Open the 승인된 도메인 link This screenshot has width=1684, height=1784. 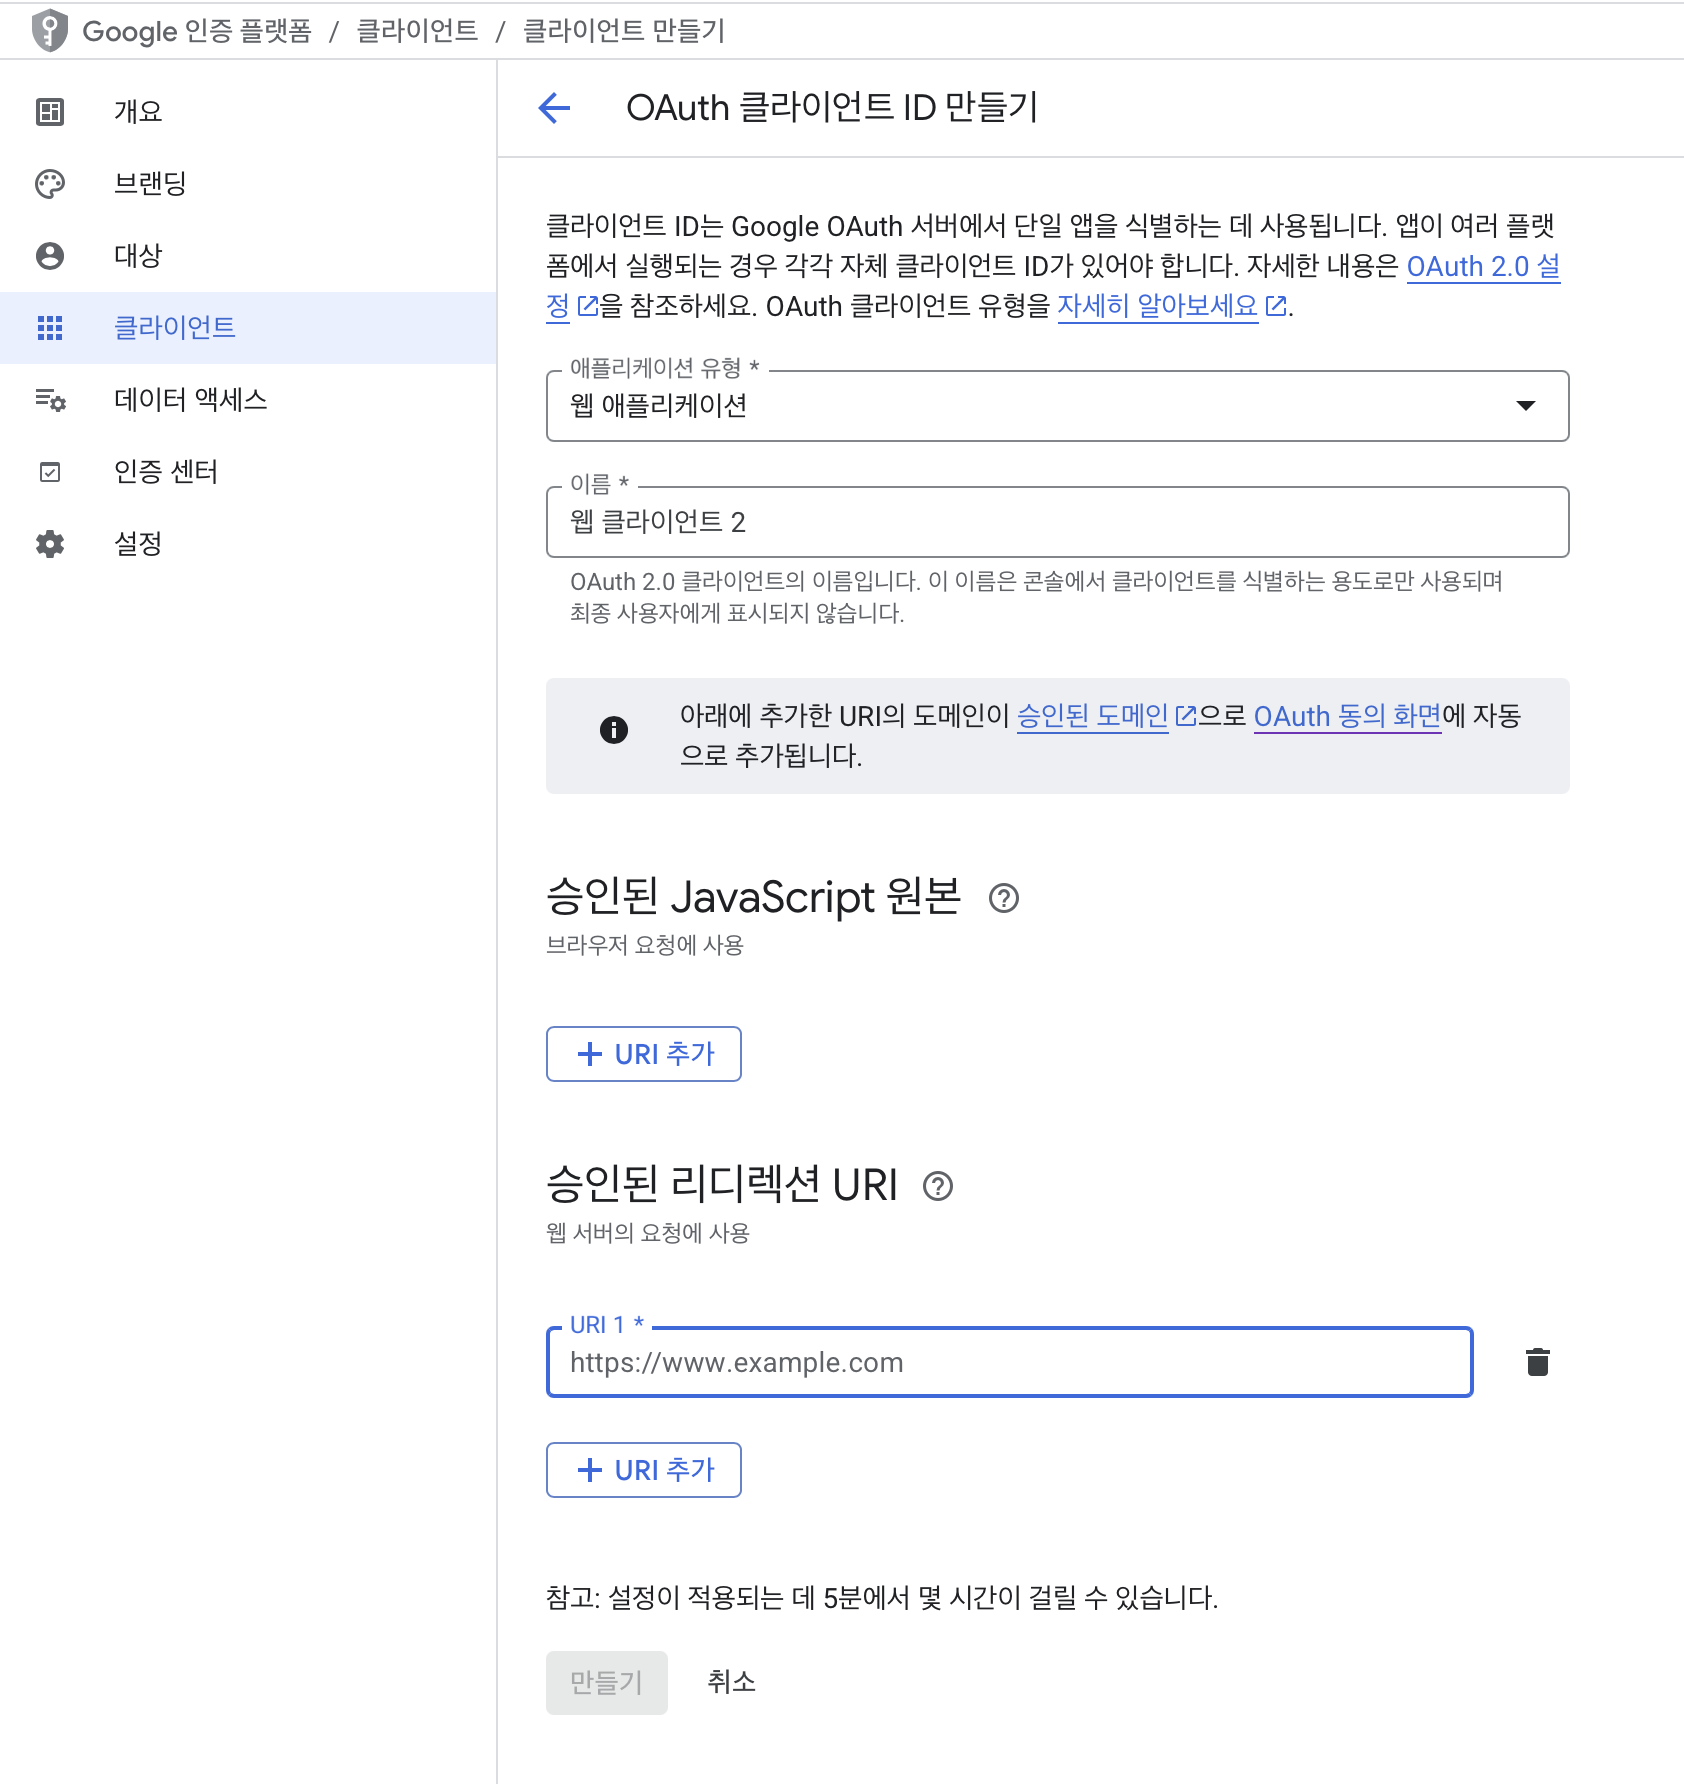pos(1092,716)
